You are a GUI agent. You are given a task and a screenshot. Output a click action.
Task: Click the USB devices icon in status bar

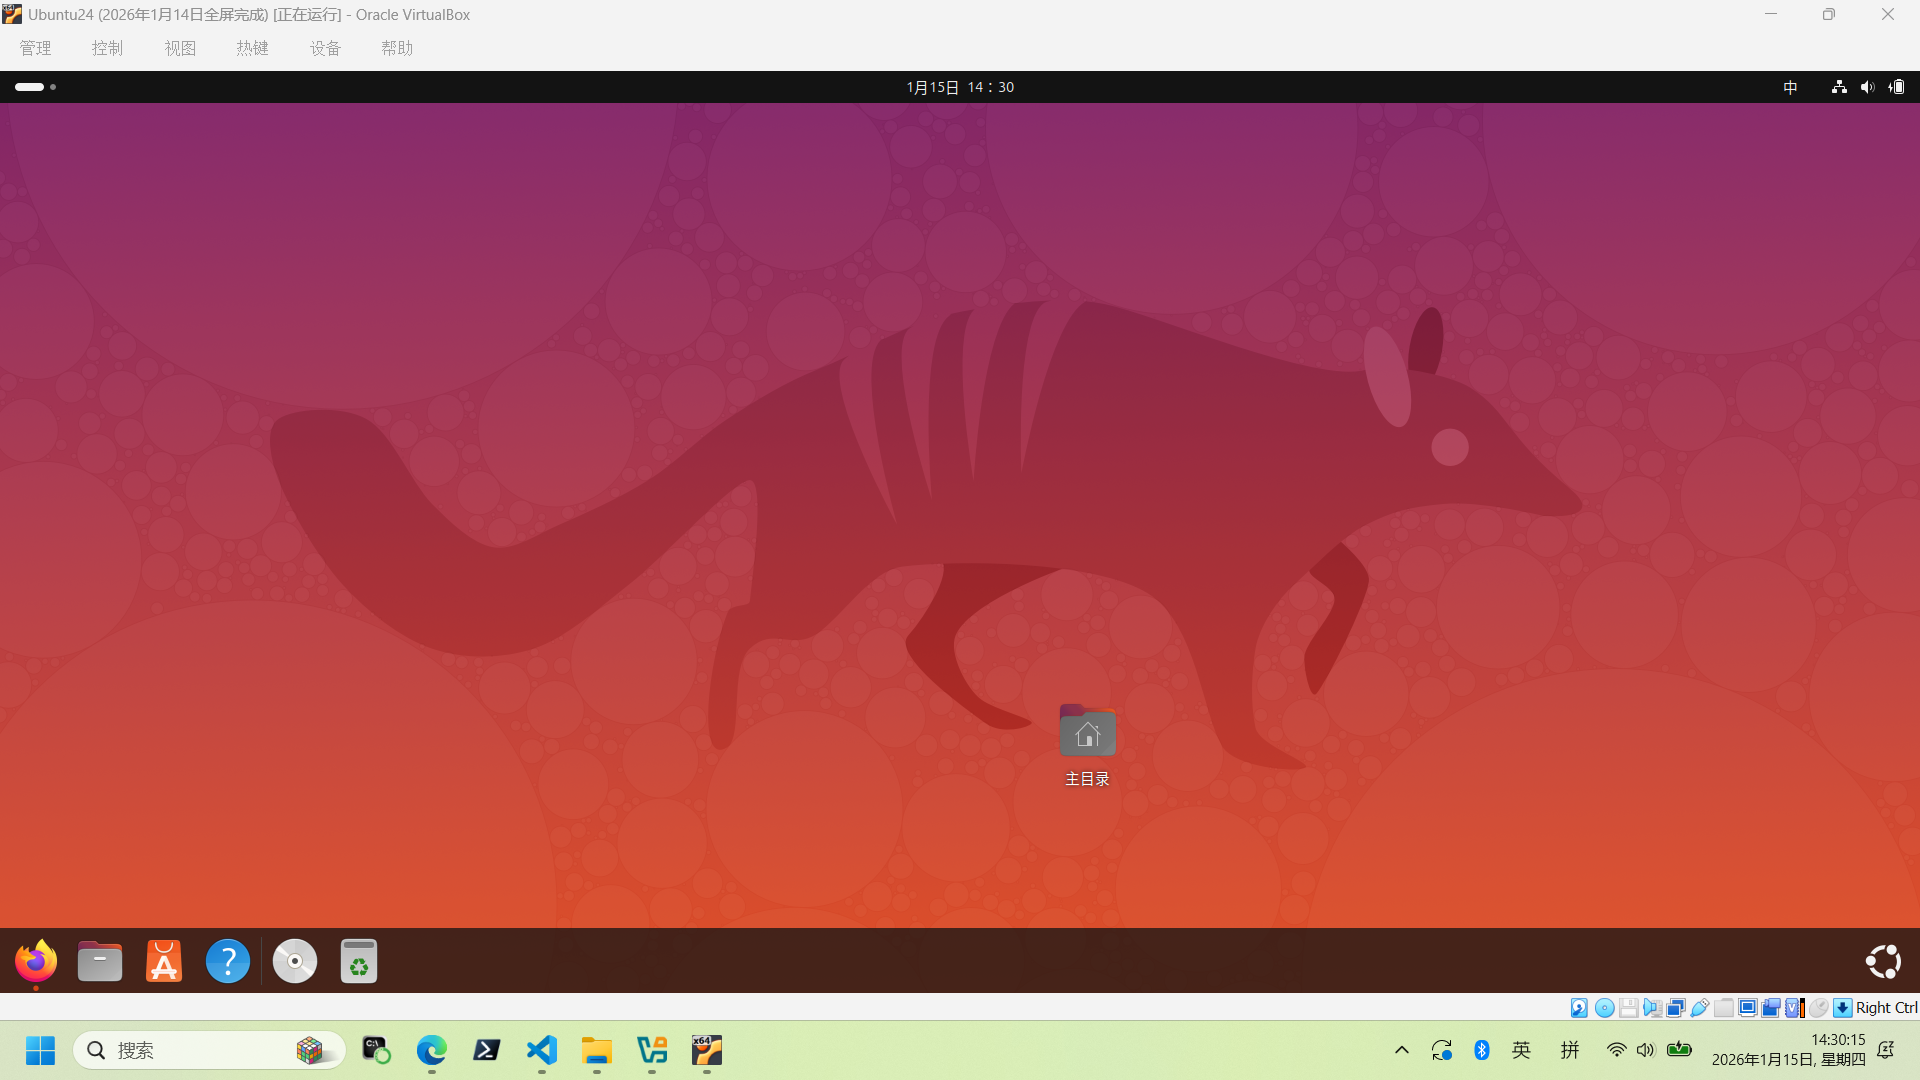[x=1699, y=1007]
